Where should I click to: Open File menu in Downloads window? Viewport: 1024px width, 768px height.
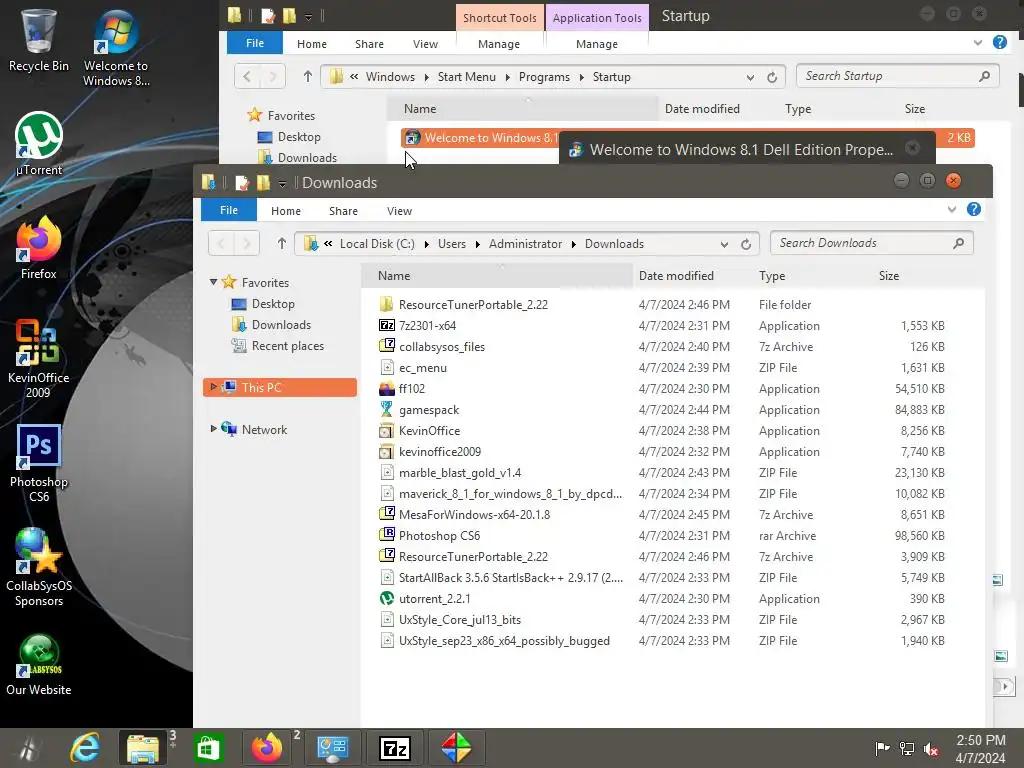point(229,210)
